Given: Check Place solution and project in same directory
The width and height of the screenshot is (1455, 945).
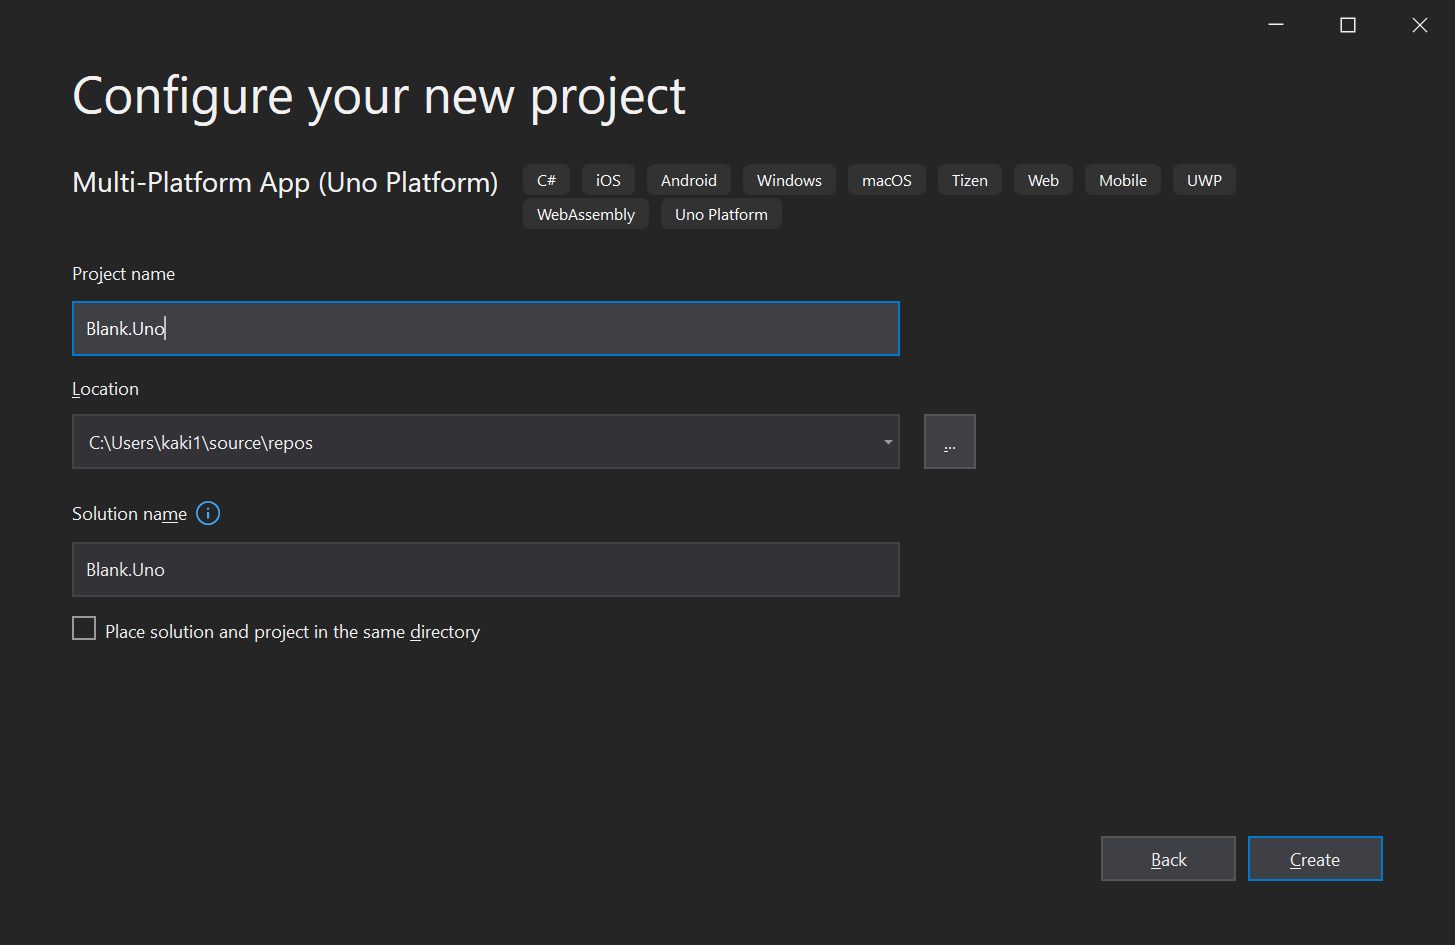Looking at the screenshot, I should tap(84, 628).
